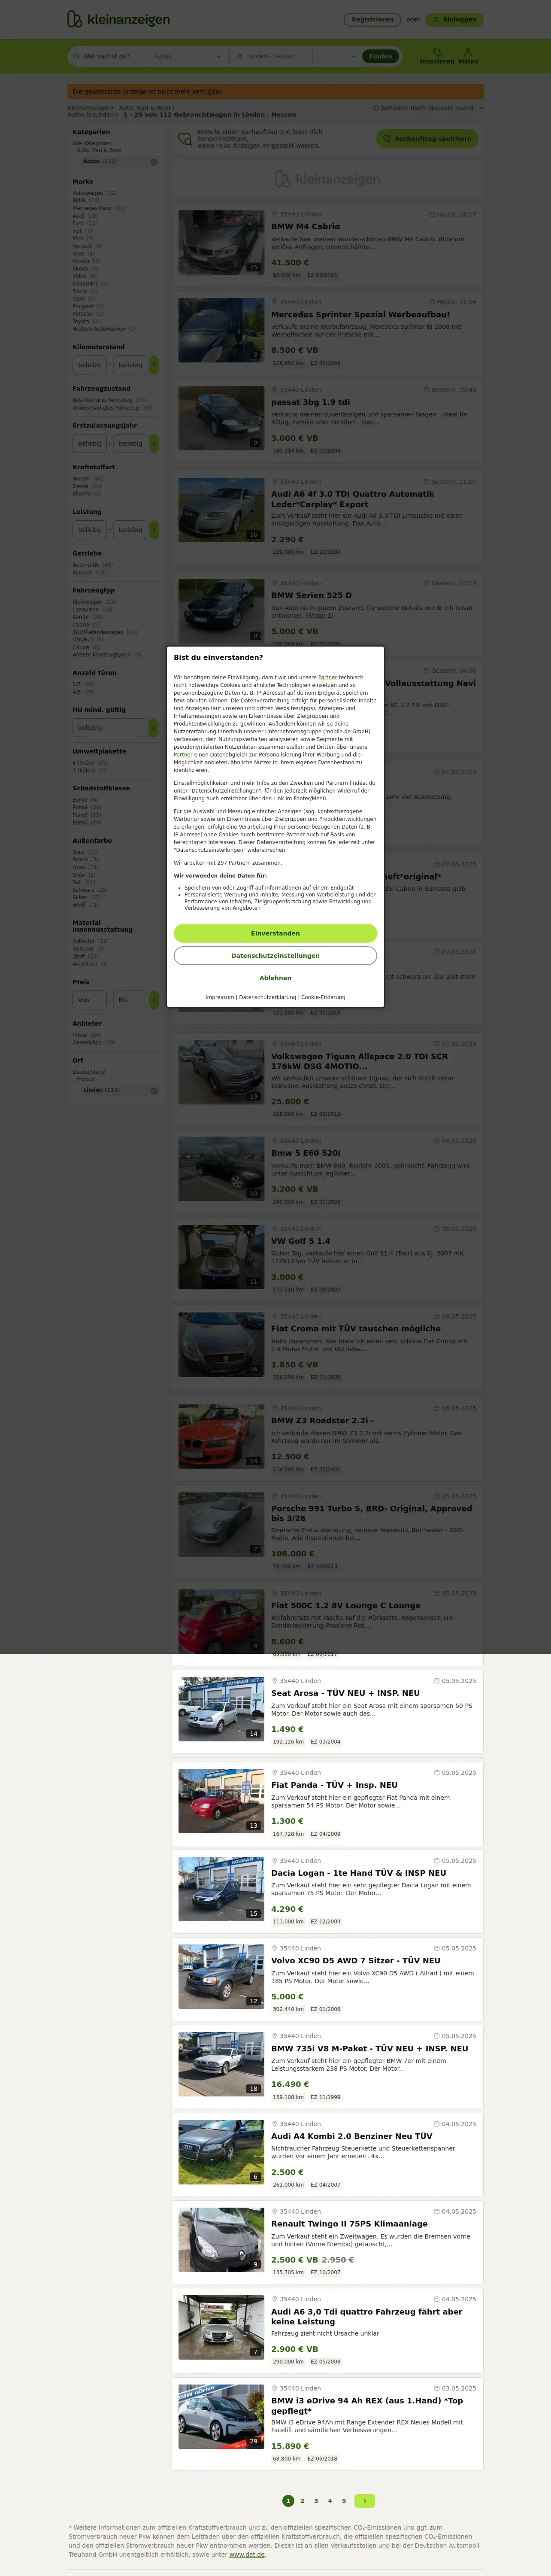Click Registrieren button

(x=372, y=19)
